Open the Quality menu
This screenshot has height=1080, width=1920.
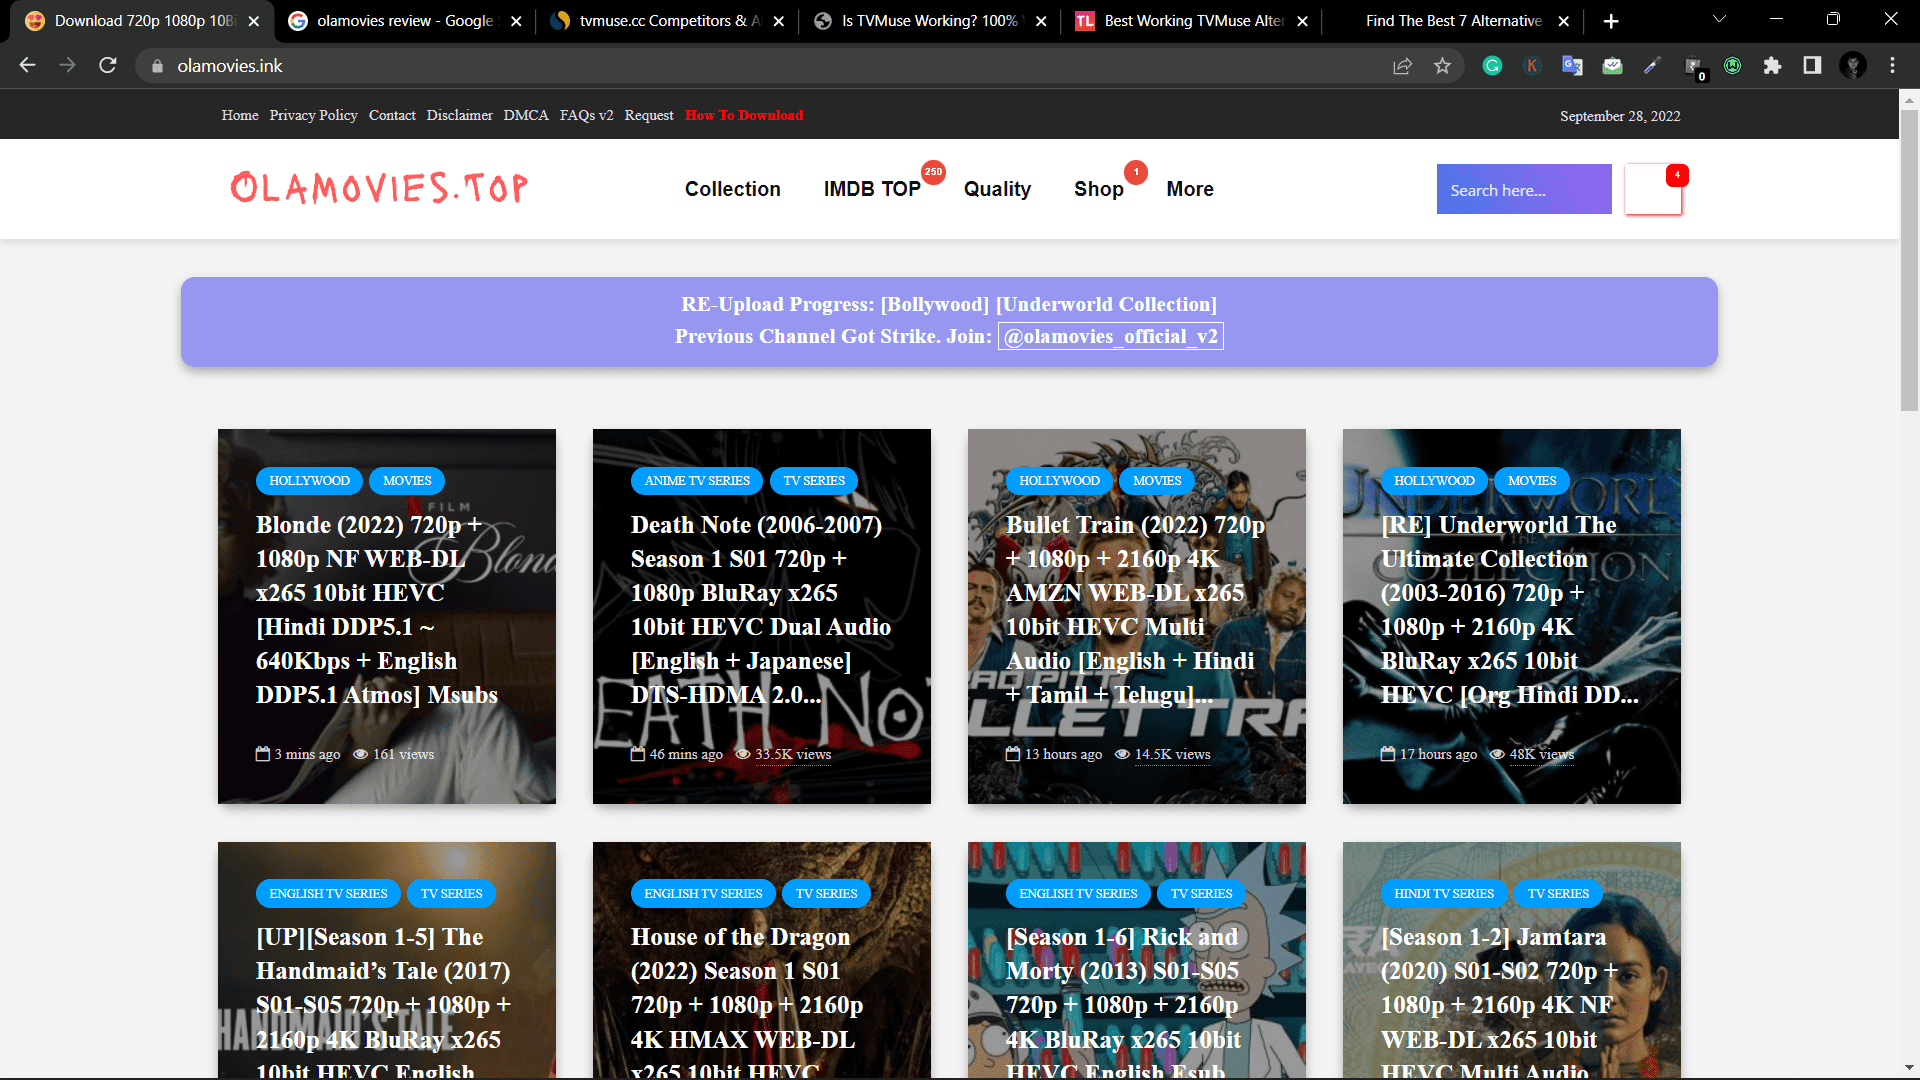[x=997, y=189]
